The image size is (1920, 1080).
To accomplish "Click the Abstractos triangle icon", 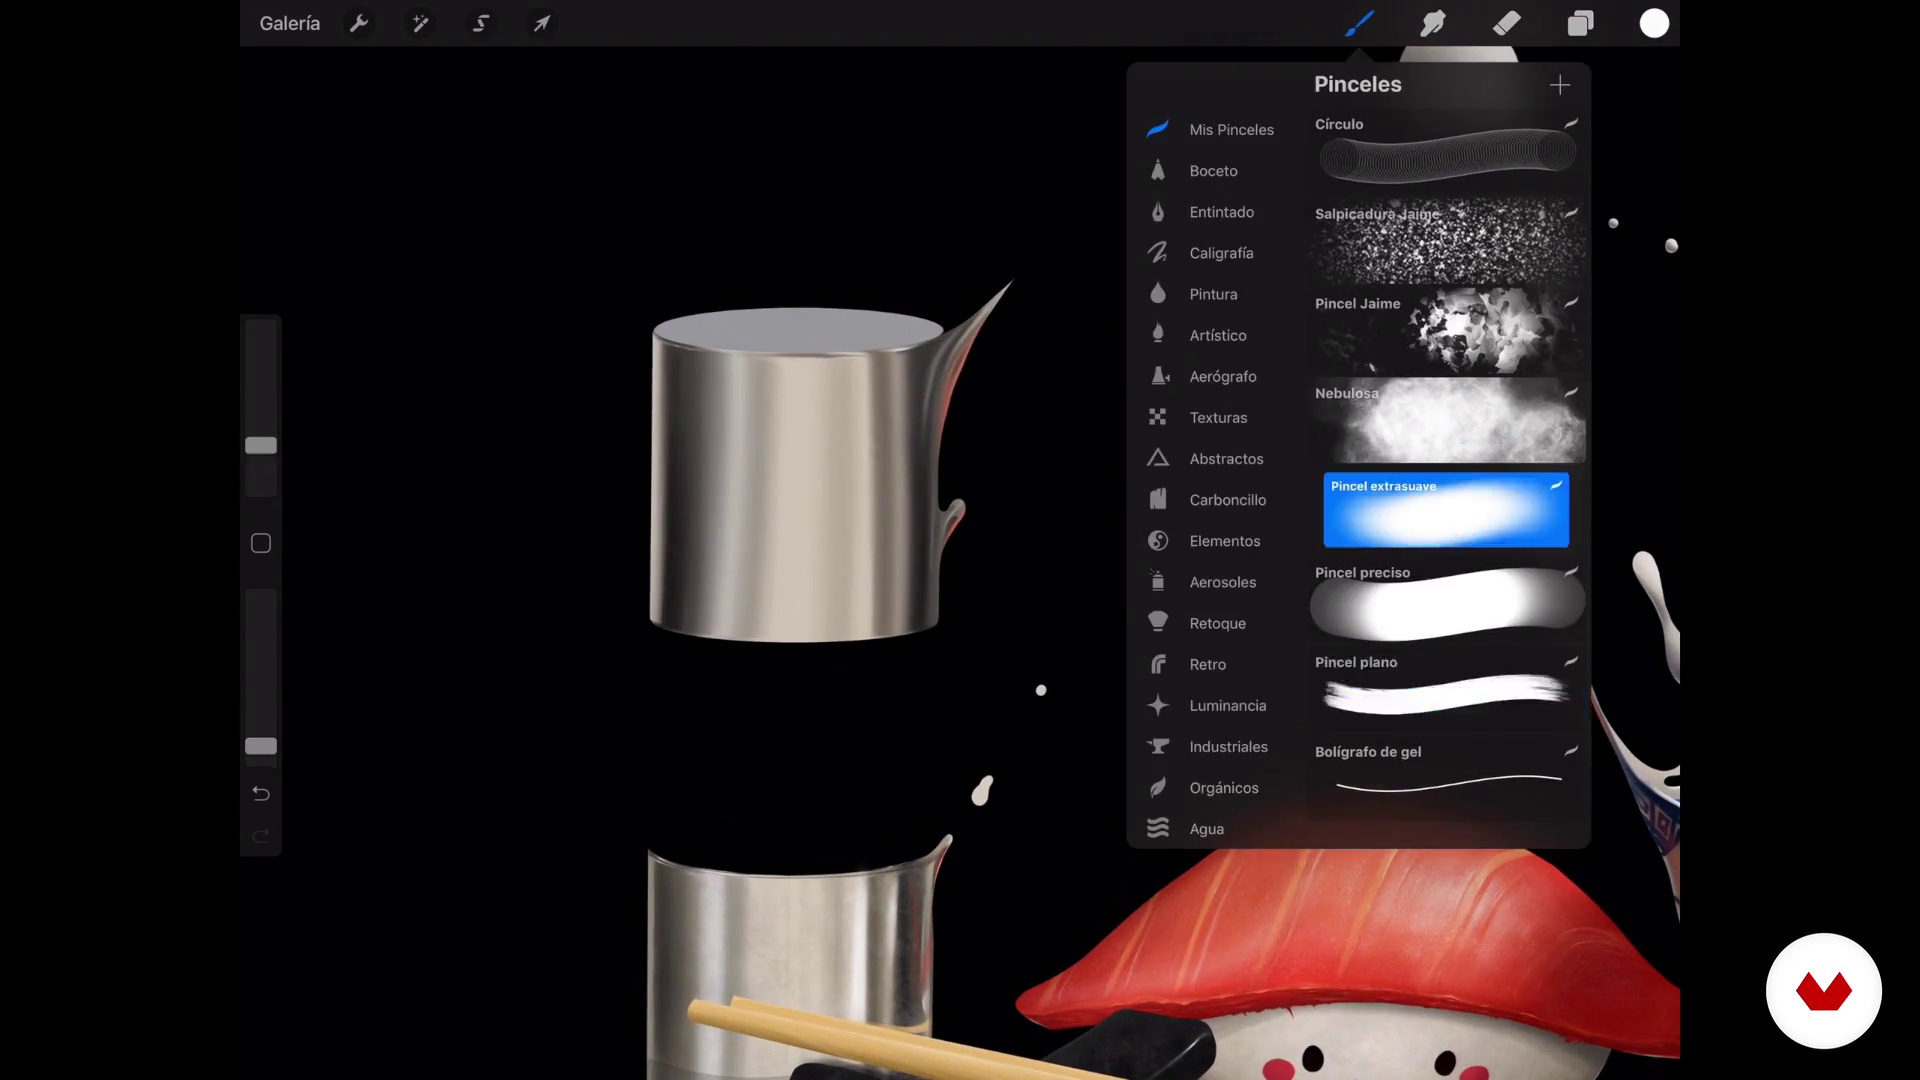I will tap(1158, 458).
